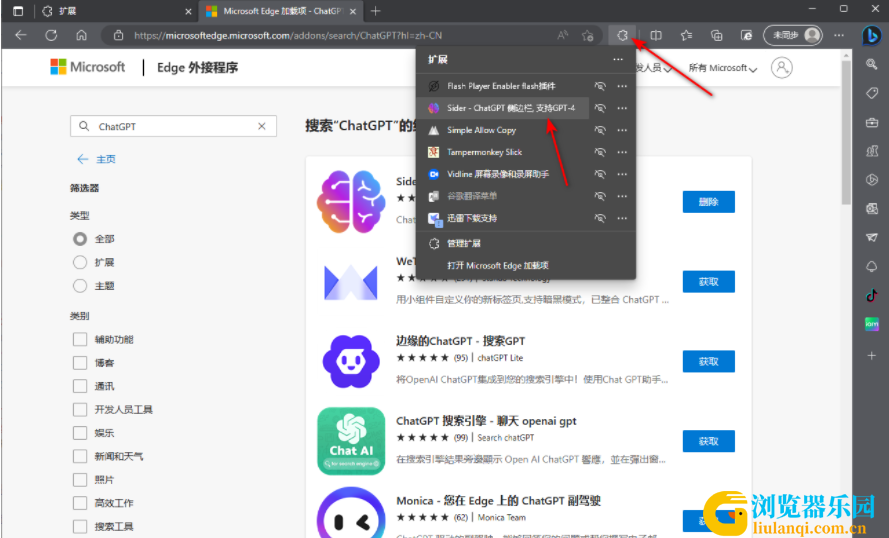Click 获取 for 边缘的ChatGPT - 搜索GPT

point(708,362)
